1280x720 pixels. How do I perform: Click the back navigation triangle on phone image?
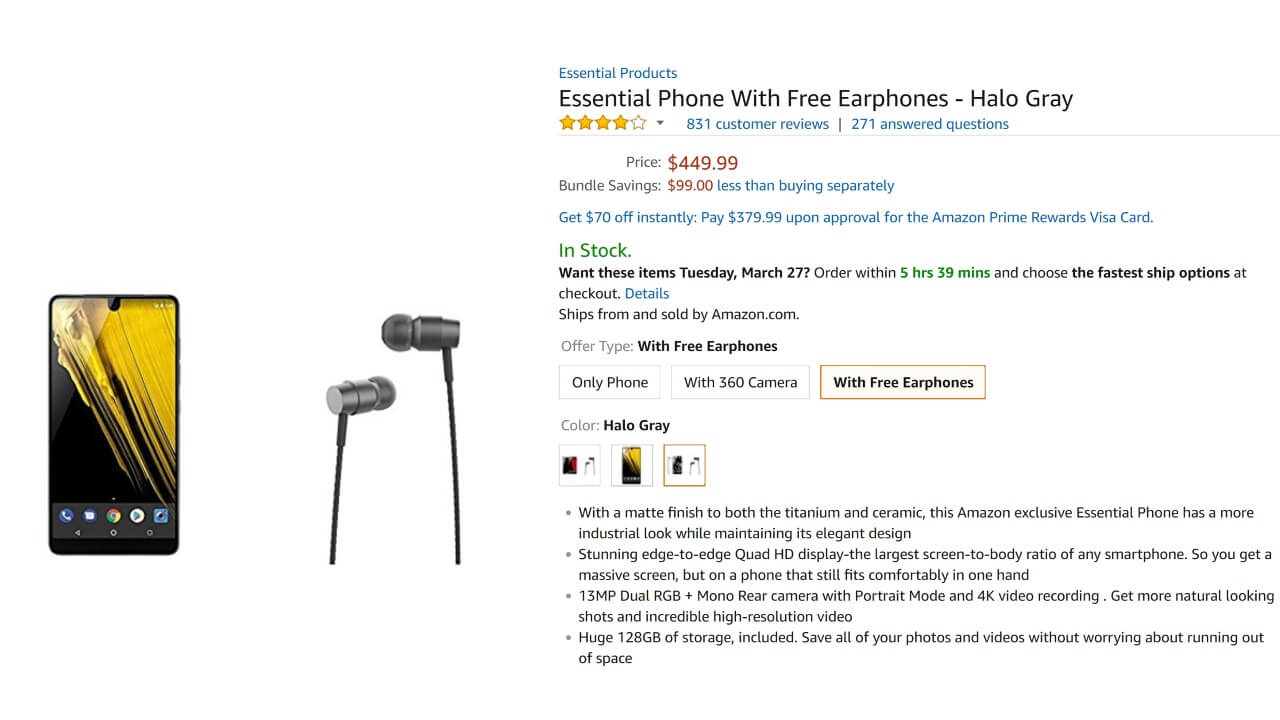coord(78,534)
